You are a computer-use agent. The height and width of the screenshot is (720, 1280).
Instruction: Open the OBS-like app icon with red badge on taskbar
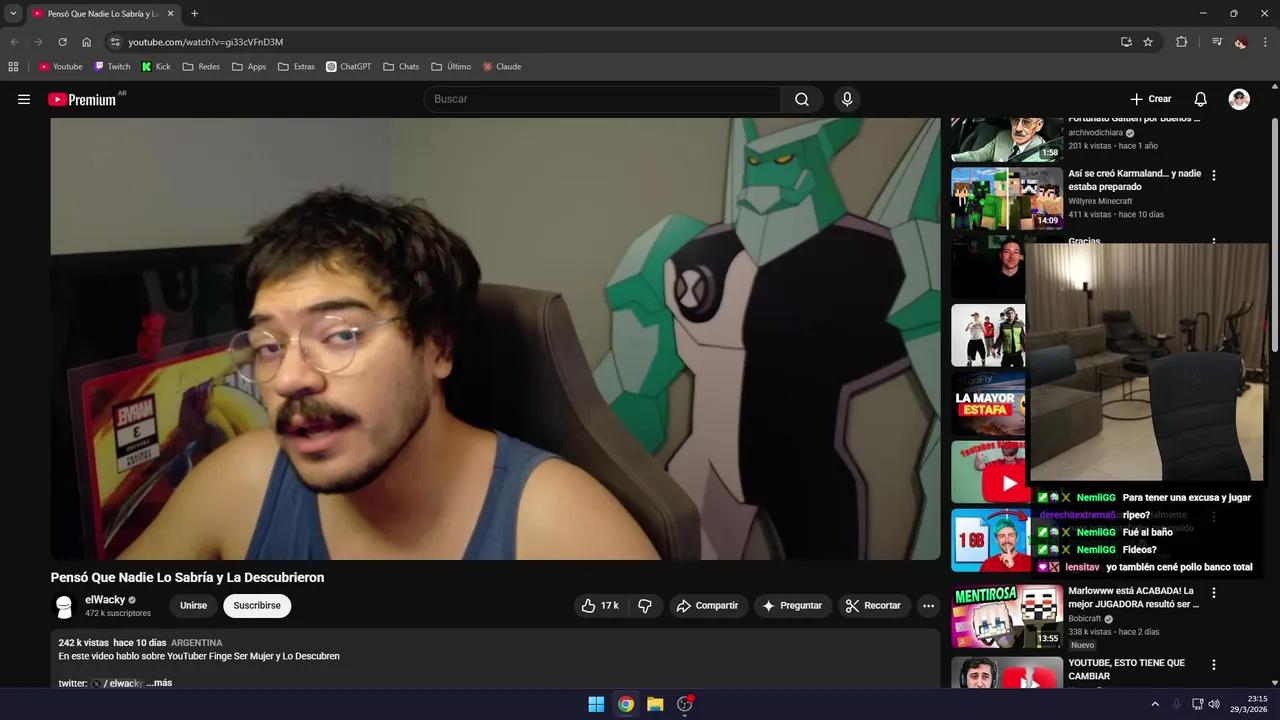coord(685,704)
